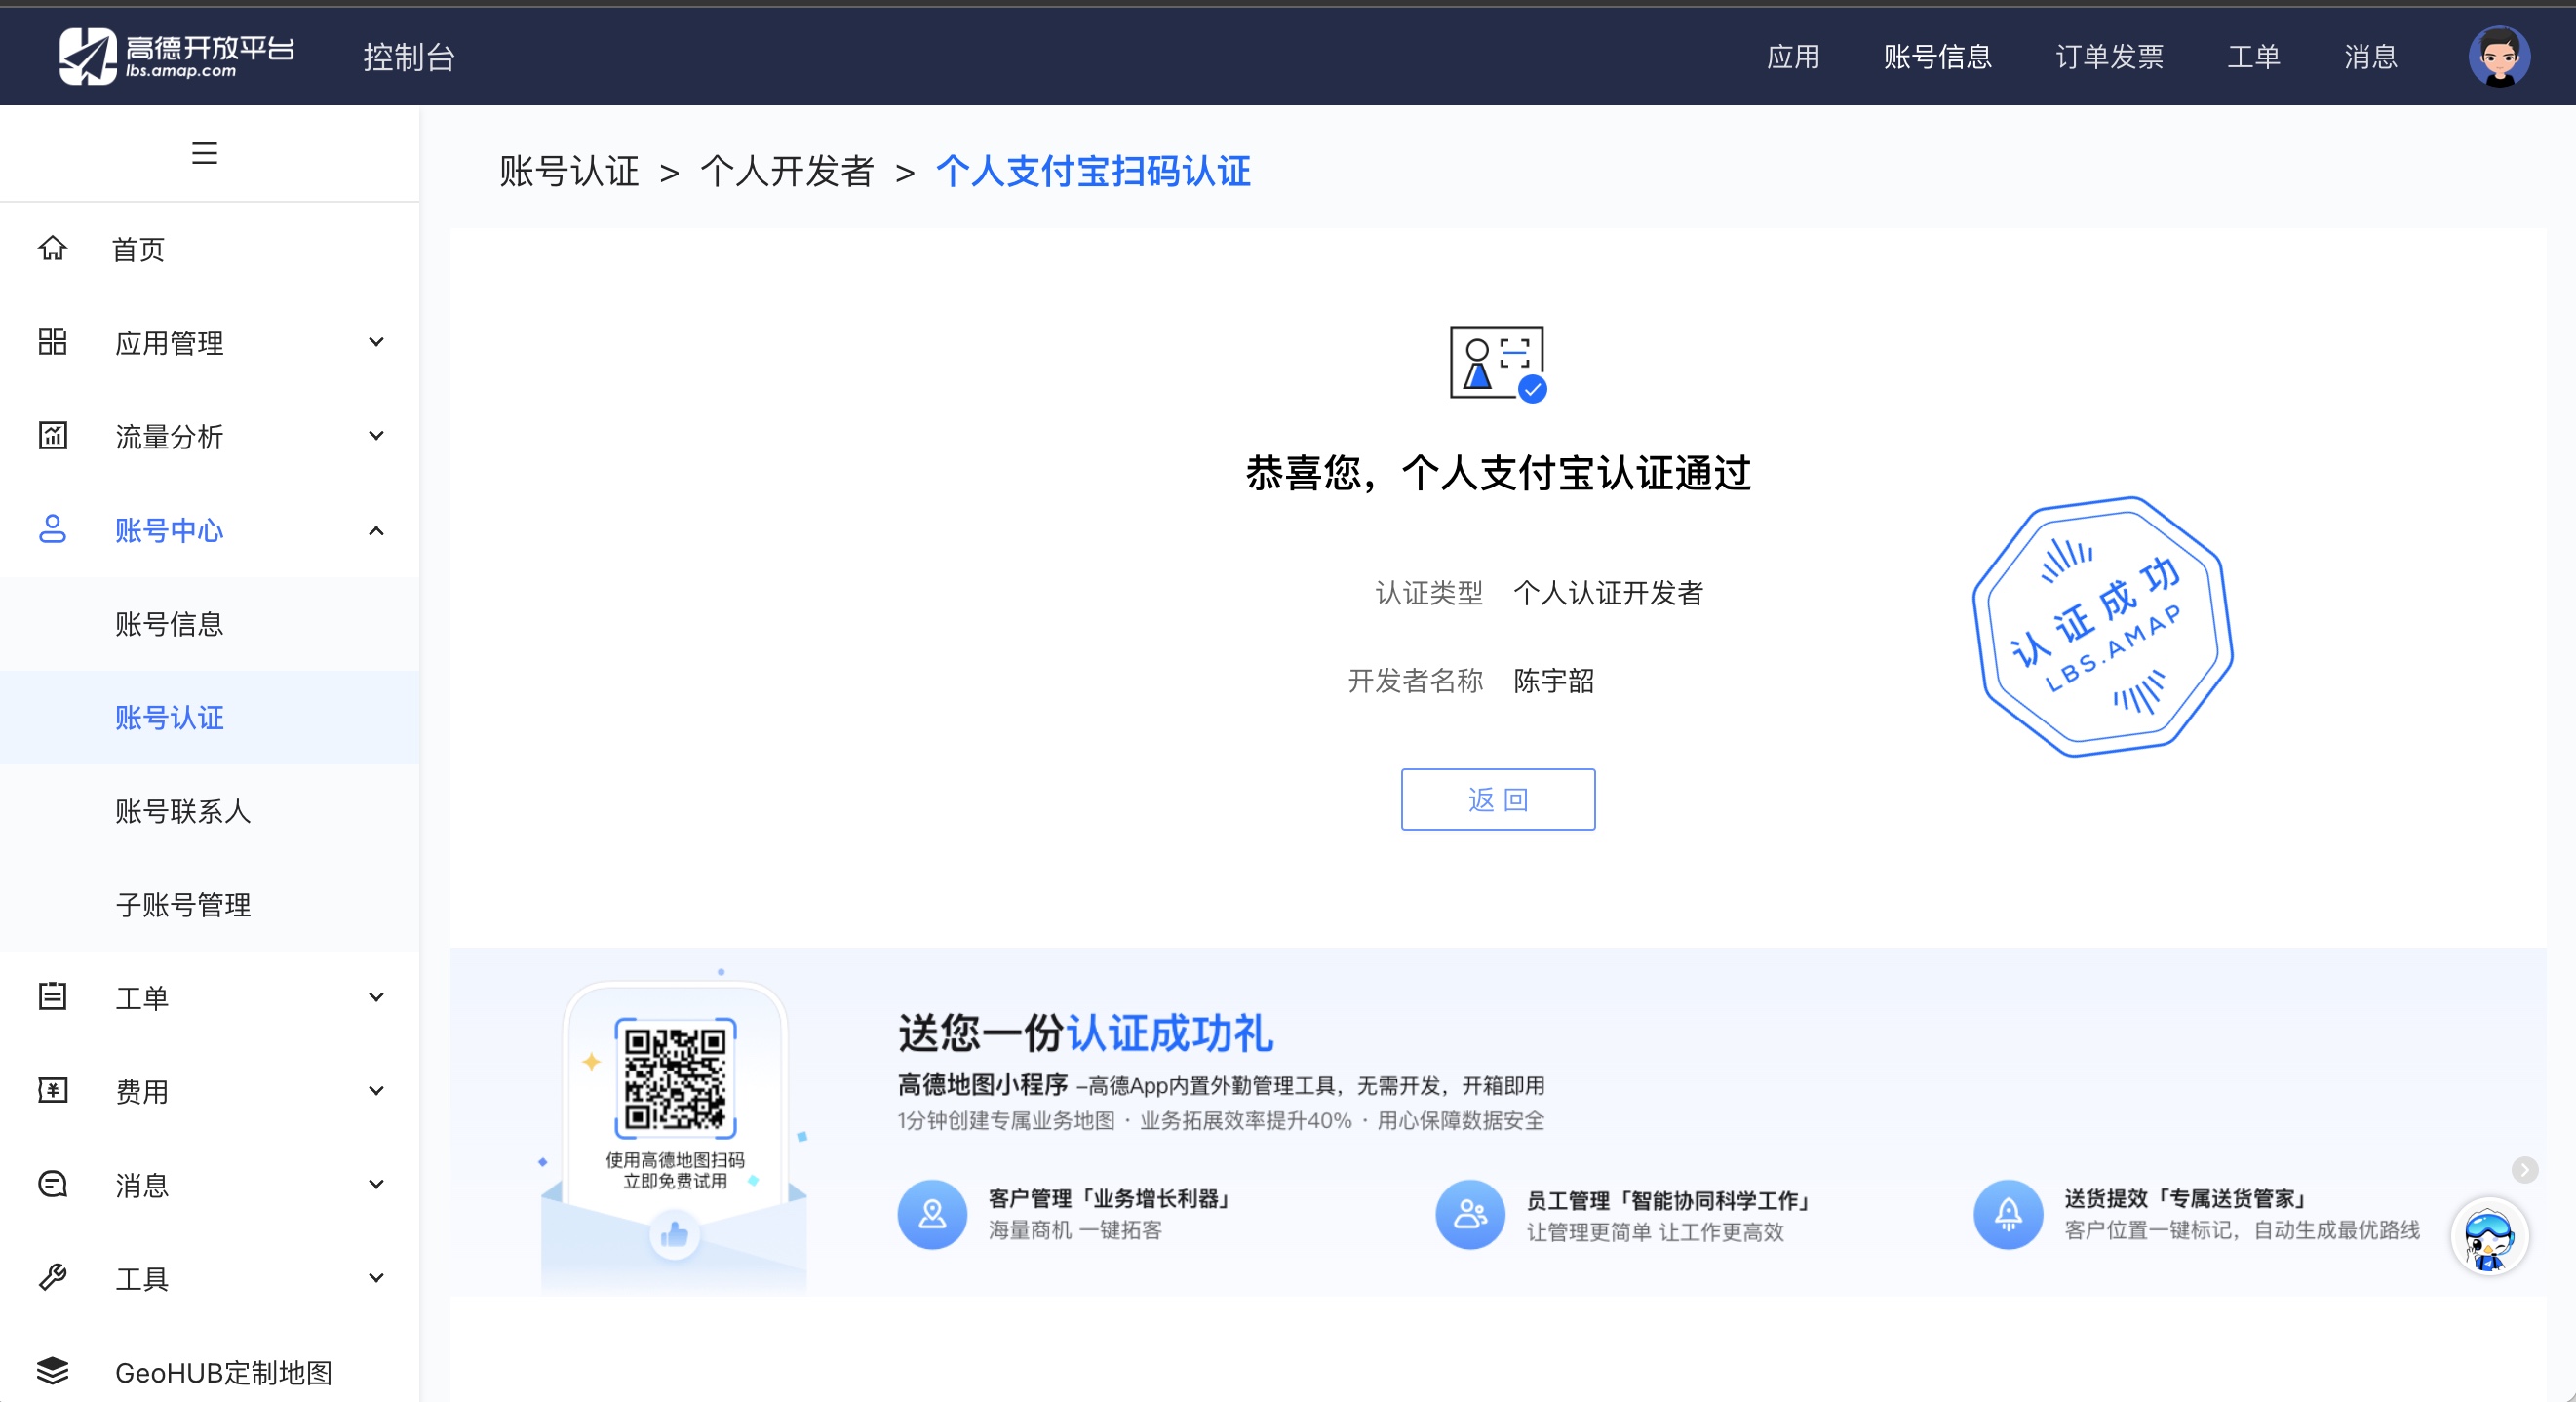Click the ticket icon beside 工单 in sidebar
The width and height of the screenshot is (2576, 1402).
click(52, 997)
